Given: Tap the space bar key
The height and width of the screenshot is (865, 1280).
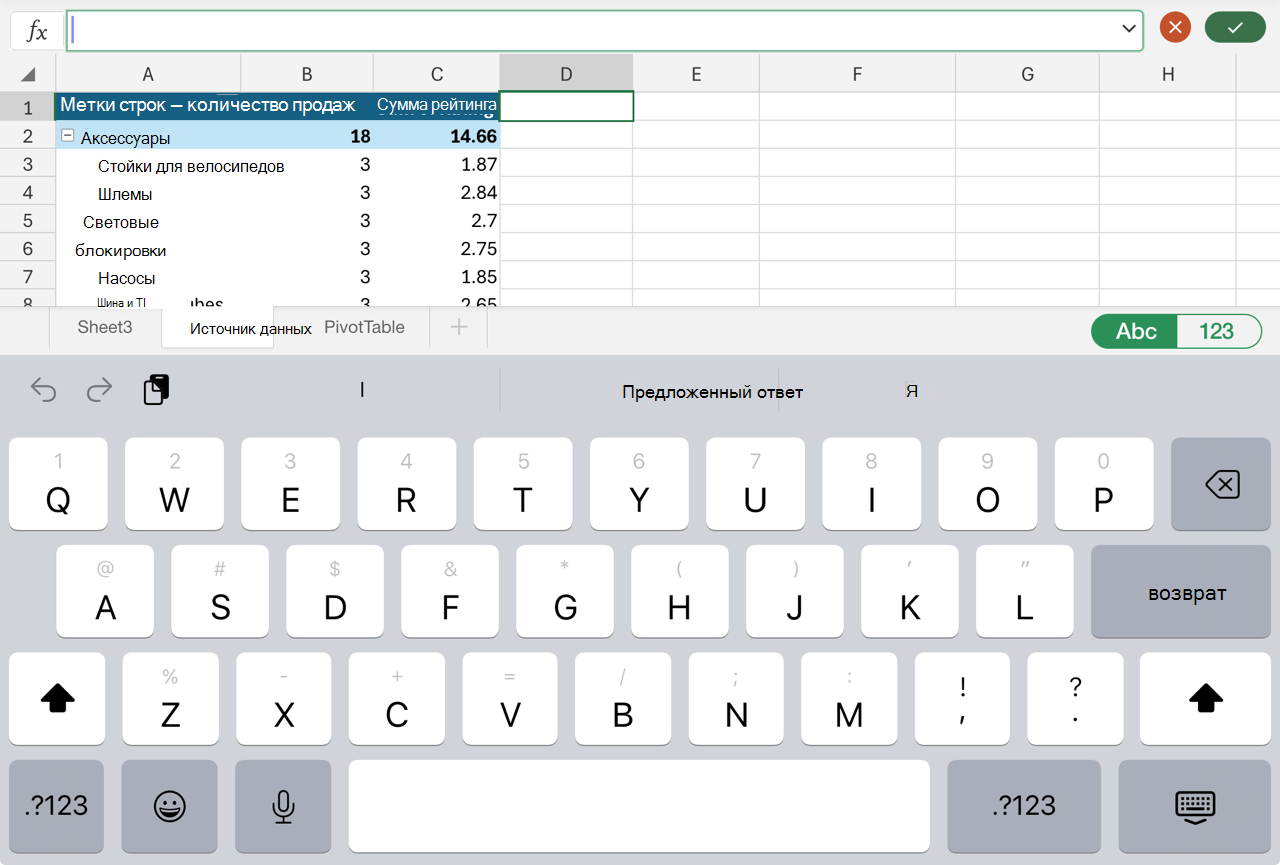Looking at the screenshot, I should 639,806.
